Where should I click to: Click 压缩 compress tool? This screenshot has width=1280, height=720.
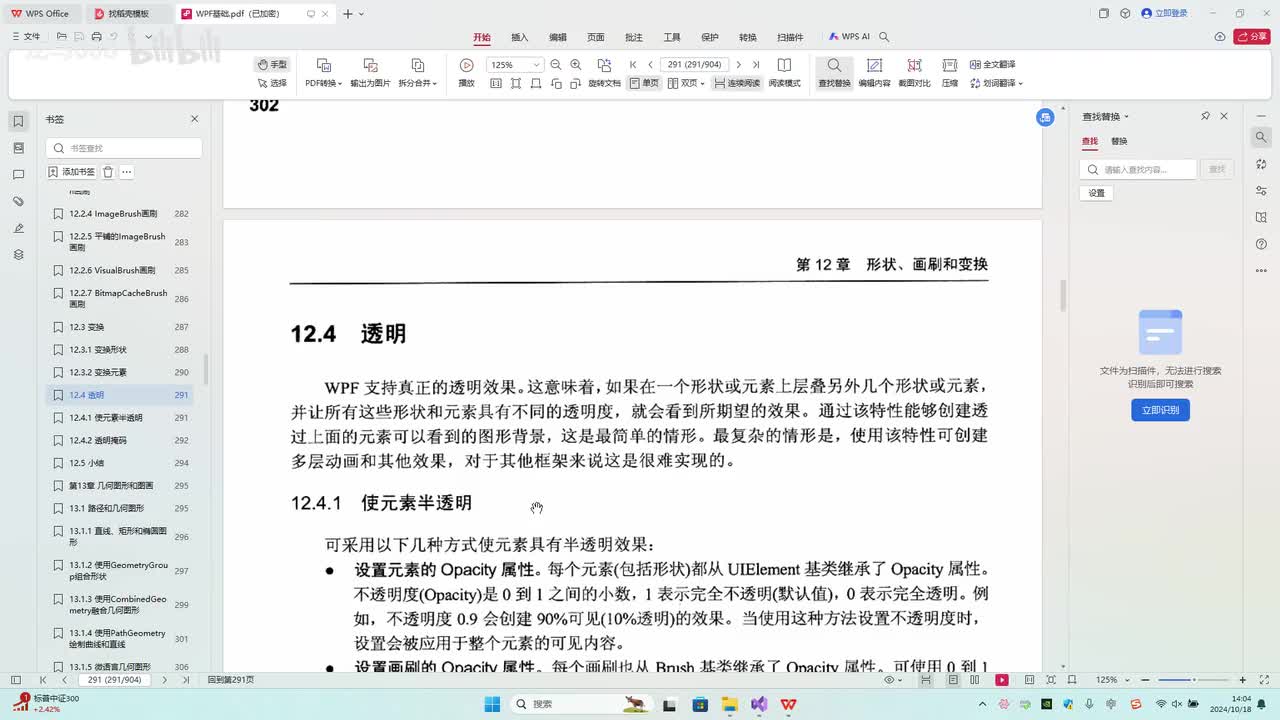coord(950,73)
